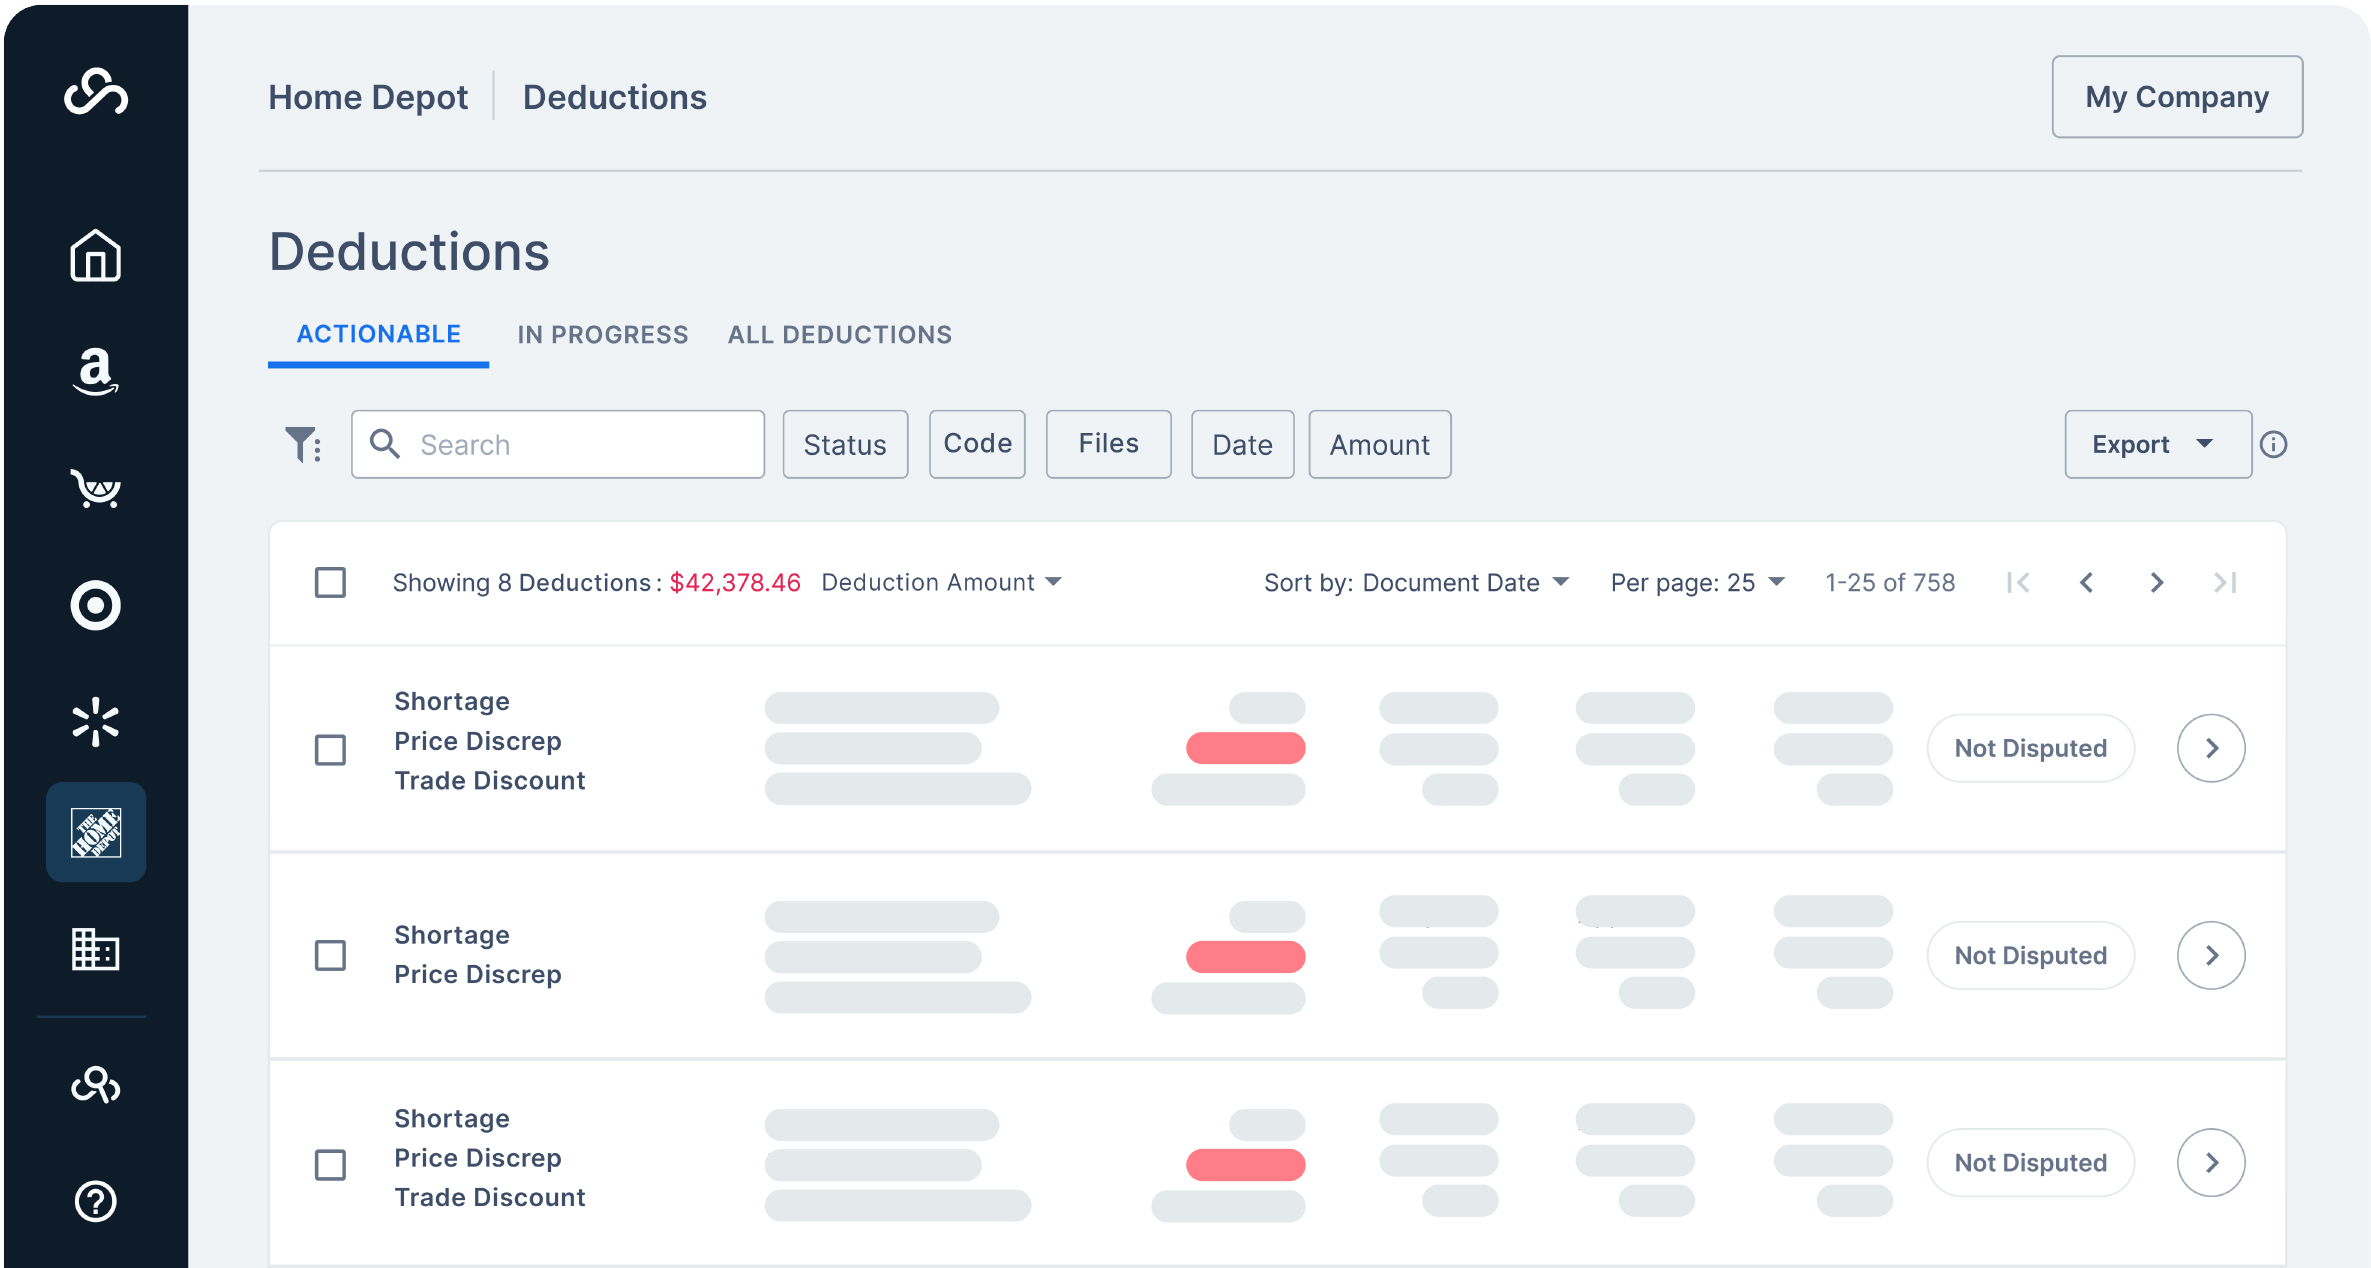
Task: Click the info icon beside Export
Action: click(x=2274, y=444)
